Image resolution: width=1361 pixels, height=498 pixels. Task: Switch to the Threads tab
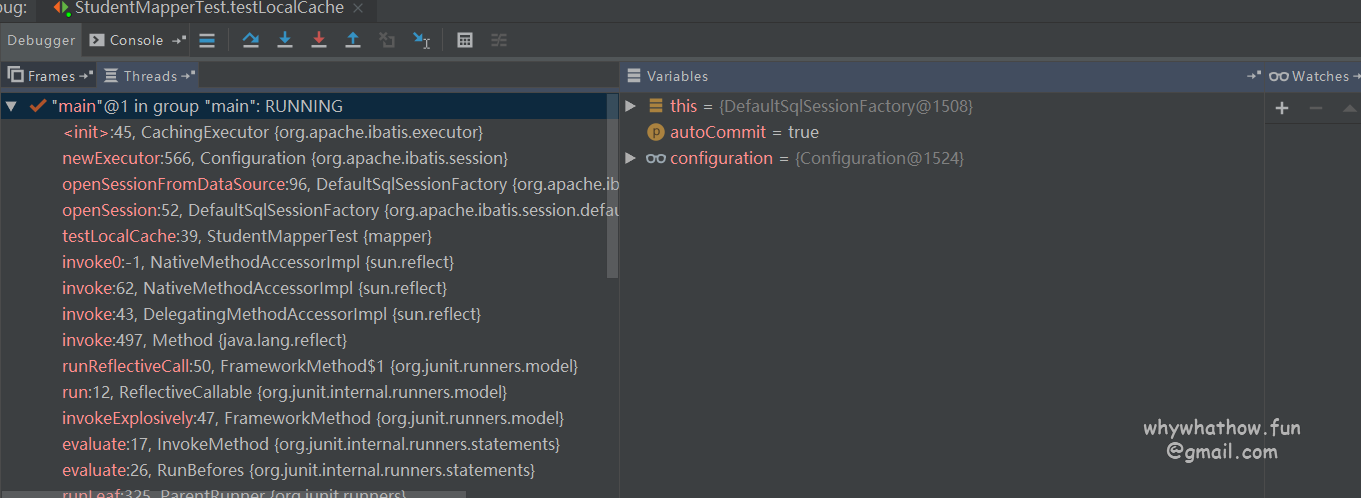[x=150, y=76]
